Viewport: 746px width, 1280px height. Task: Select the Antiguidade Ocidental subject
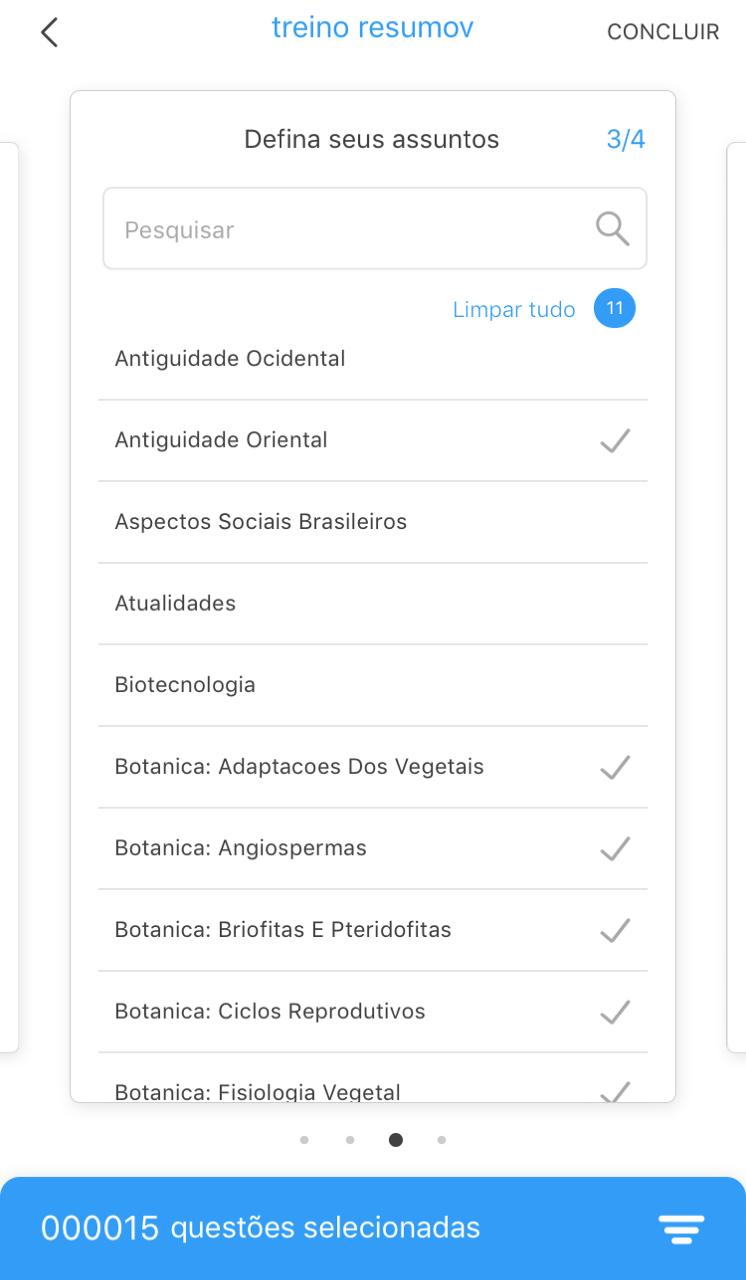(x=230, y=358)
